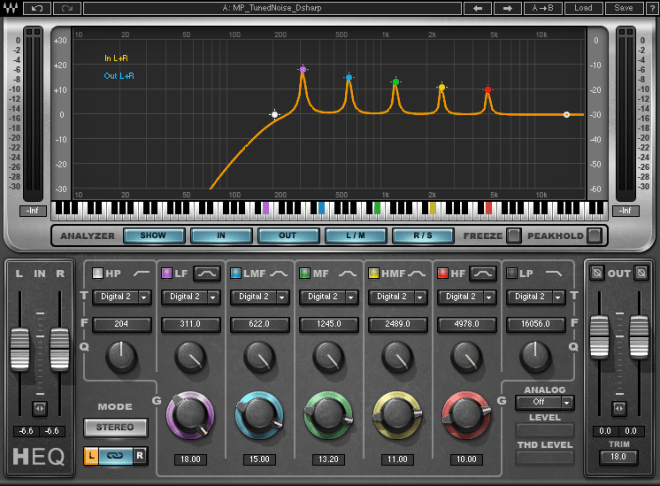Viewport: 660px width, 486px height.
Task: Select analyzer L / M button
Action: [x=356, y=236]
